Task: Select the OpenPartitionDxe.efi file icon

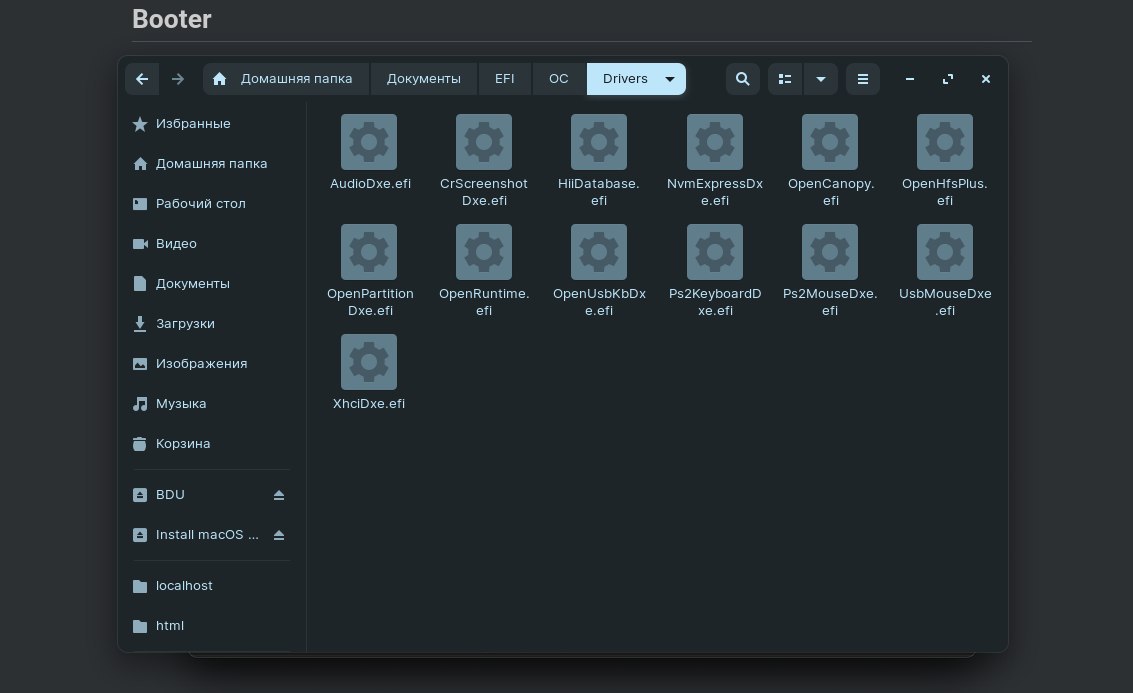Action: tap(369, 251)
